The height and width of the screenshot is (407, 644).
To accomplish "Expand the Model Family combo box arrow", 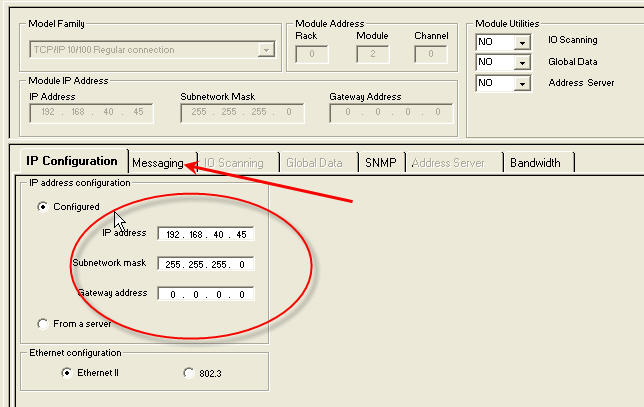I will [x=266, y=50].
